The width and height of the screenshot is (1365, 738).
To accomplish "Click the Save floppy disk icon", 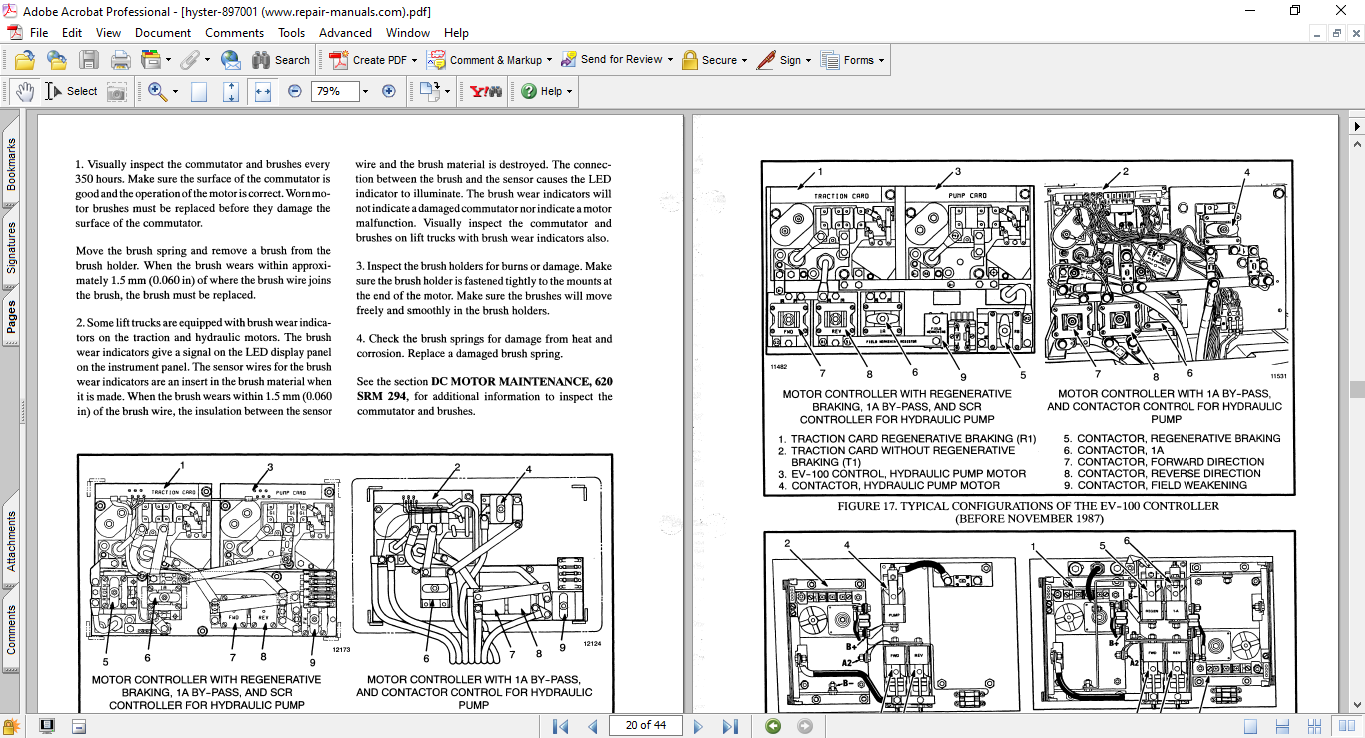I will 89,60.
